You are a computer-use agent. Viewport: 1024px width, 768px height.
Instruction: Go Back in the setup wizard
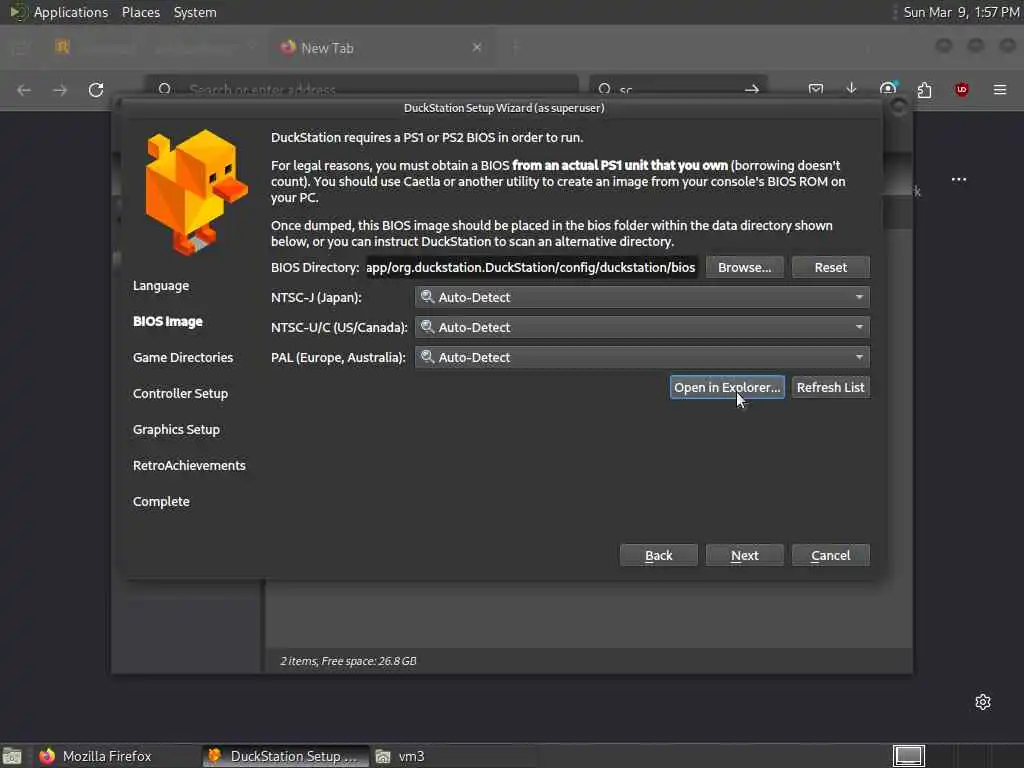click(658, 555)
